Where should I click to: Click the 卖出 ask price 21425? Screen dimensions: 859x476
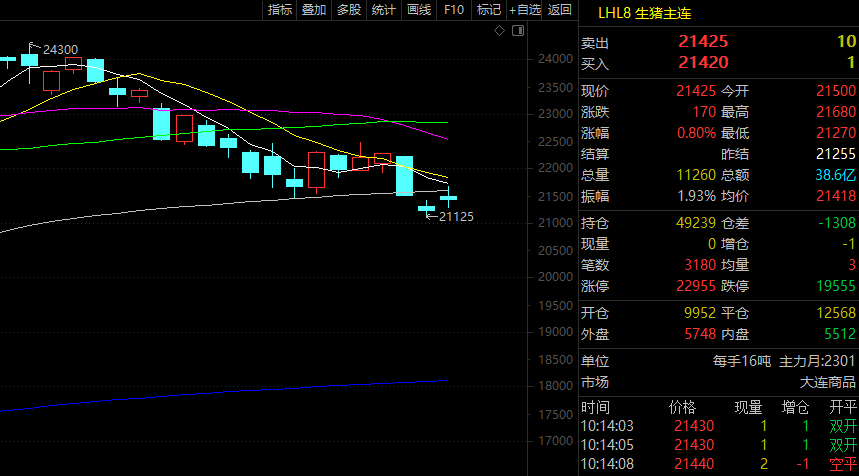[x=703, y=42]
